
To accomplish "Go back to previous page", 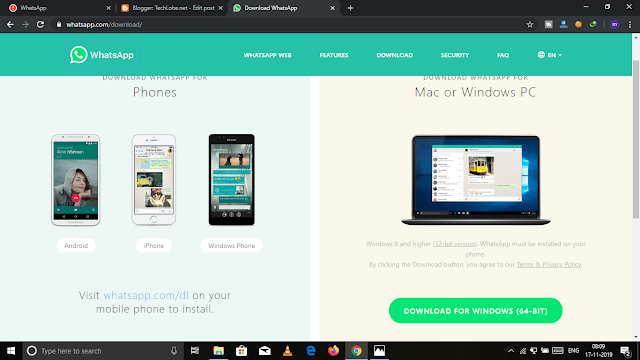I will 10,24.
